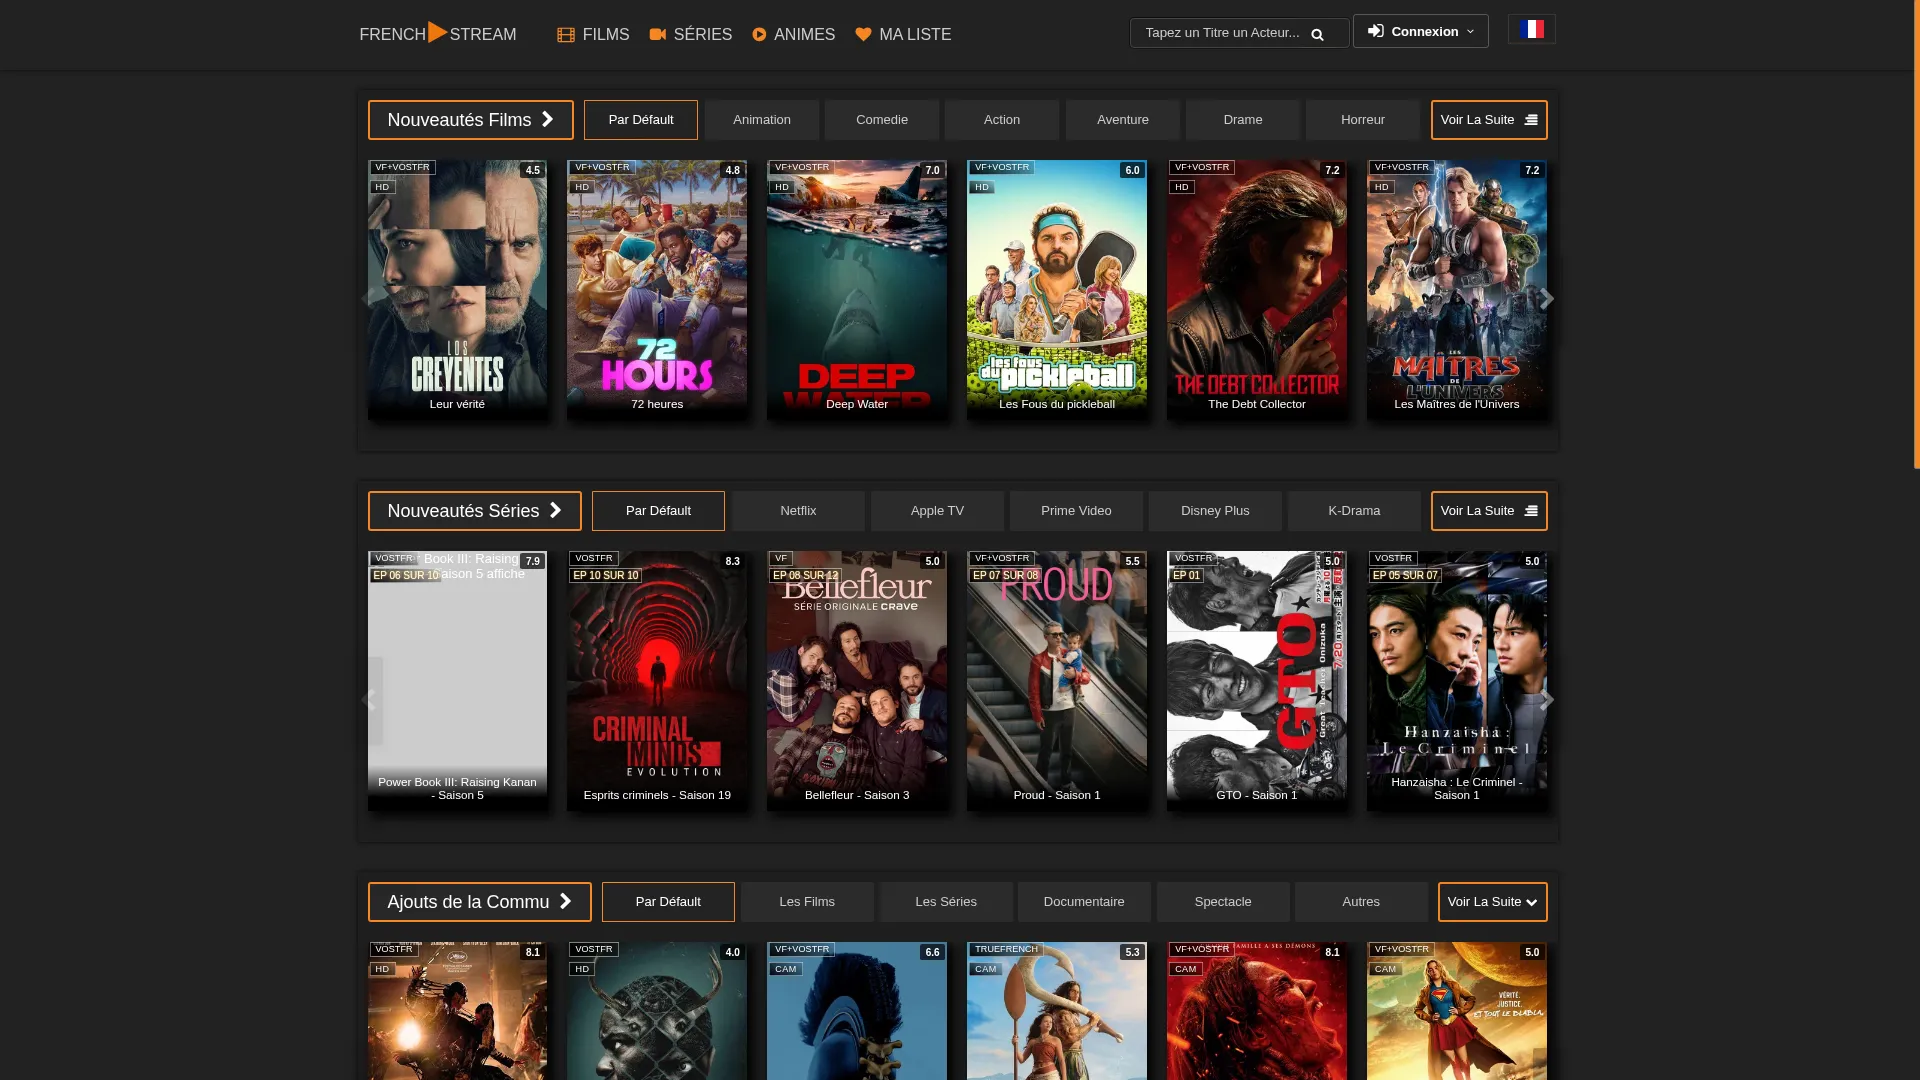Click the sign-in icon on Connexion
The height and width of the screenshot is (1080, 1920).
click(1376, 31)
